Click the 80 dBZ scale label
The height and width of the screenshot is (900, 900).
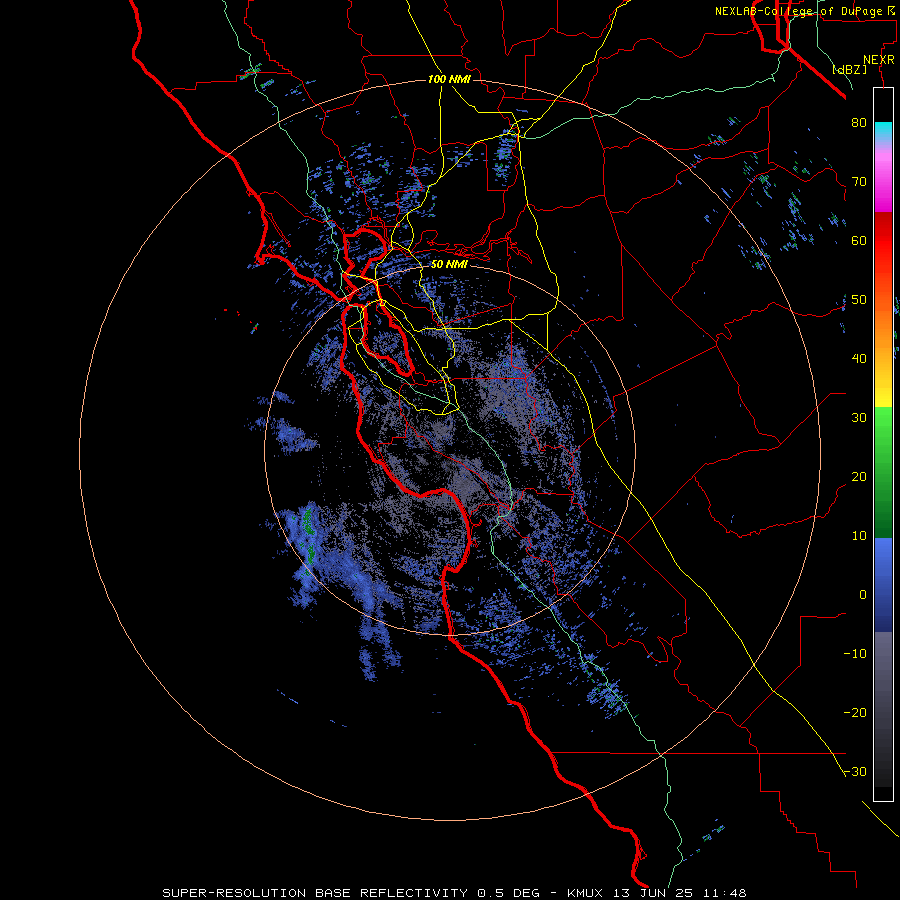(859, 123)
